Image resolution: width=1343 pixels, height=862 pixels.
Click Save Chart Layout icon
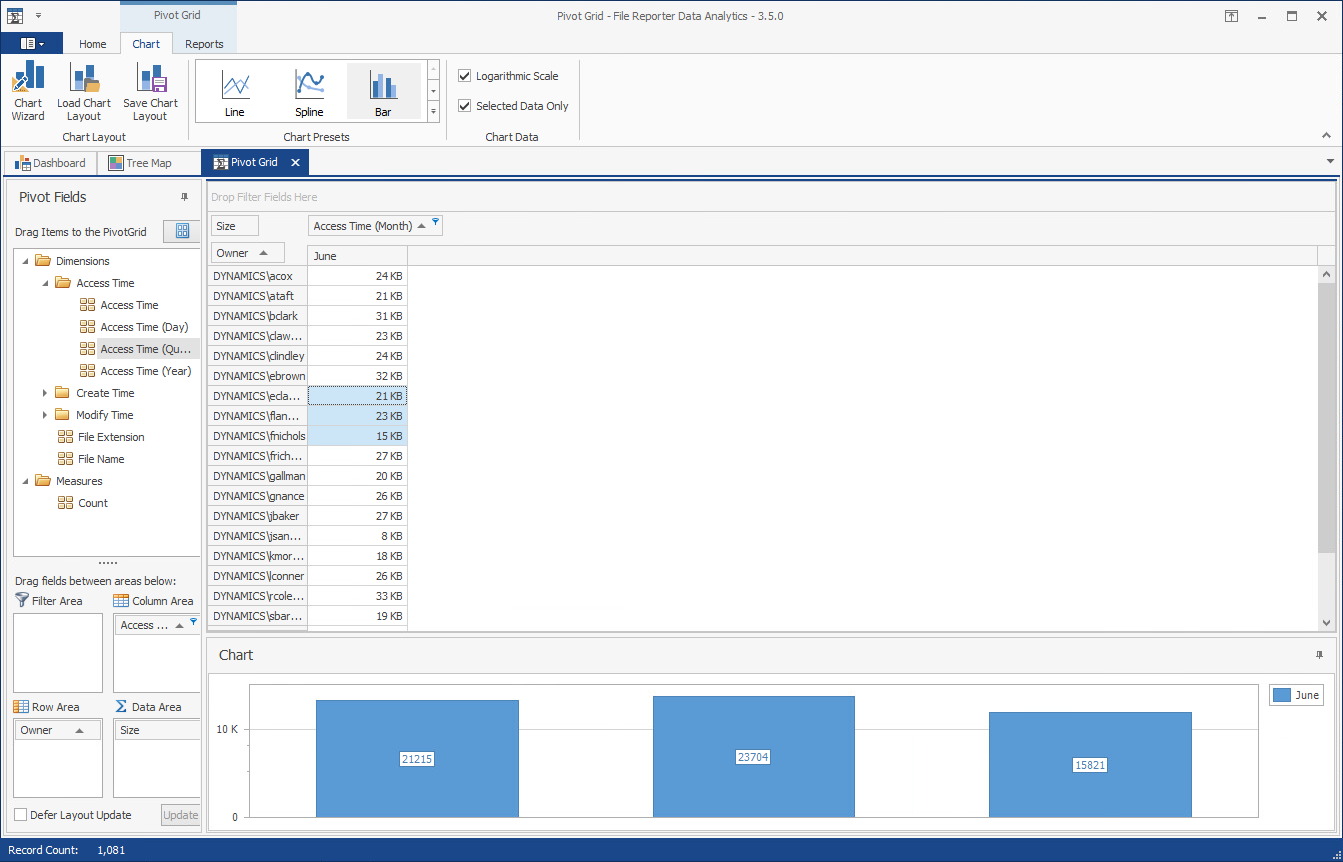pos(151,78)
